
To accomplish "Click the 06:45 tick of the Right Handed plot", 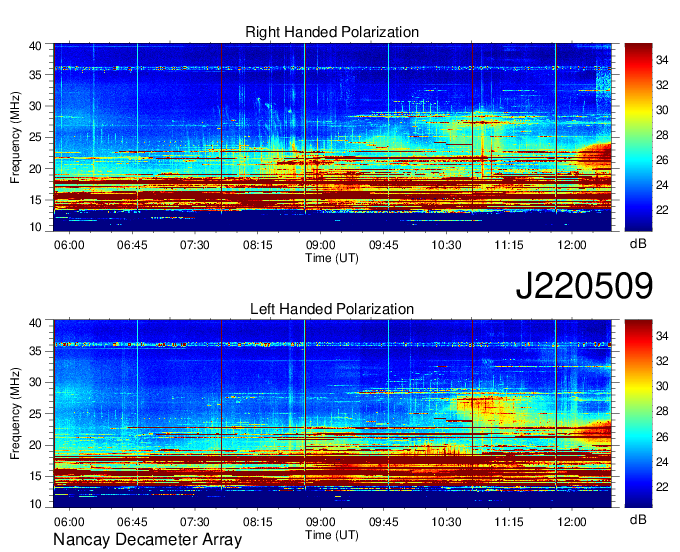I will 132,245.
